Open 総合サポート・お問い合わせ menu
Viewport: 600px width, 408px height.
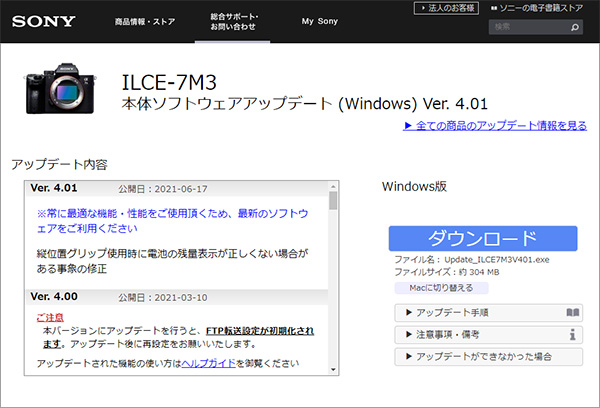click(233, 21)
